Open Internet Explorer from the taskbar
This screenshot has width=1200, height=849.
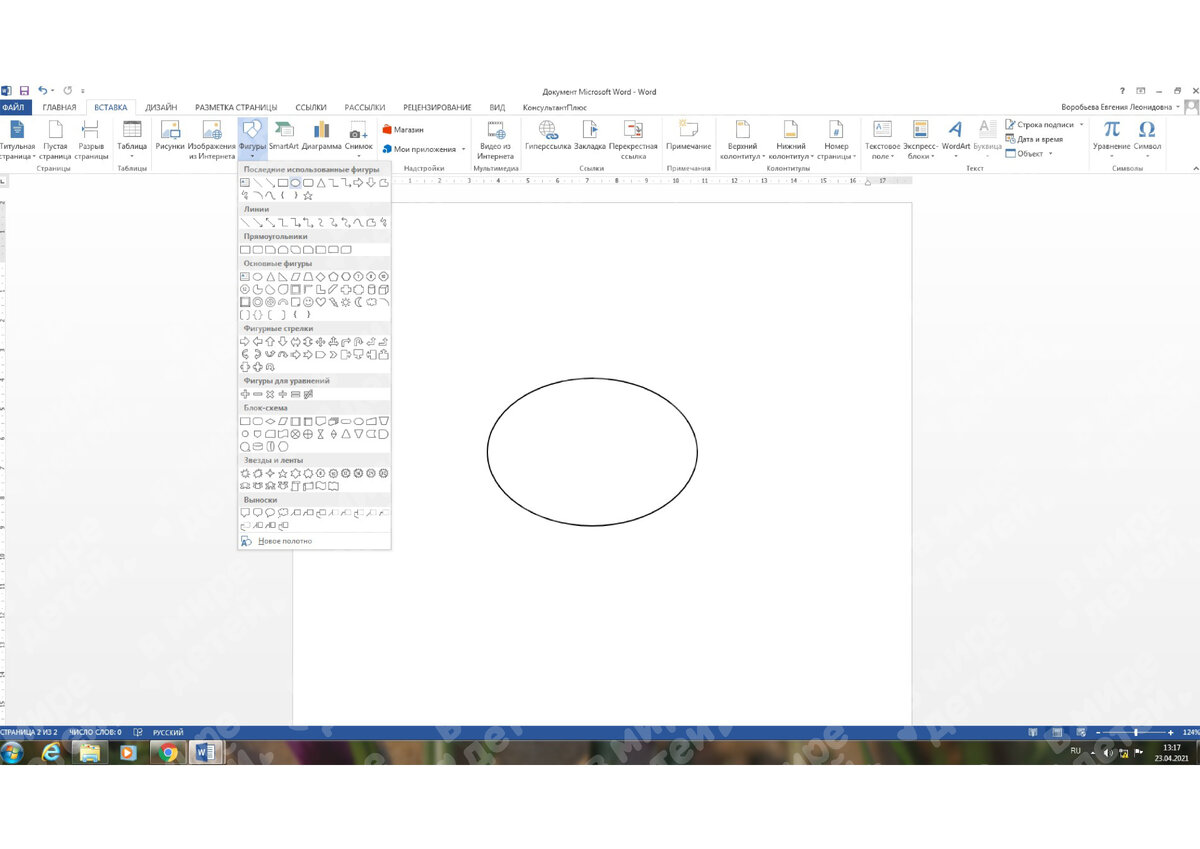pyautogui.click(x=52, y=752)
